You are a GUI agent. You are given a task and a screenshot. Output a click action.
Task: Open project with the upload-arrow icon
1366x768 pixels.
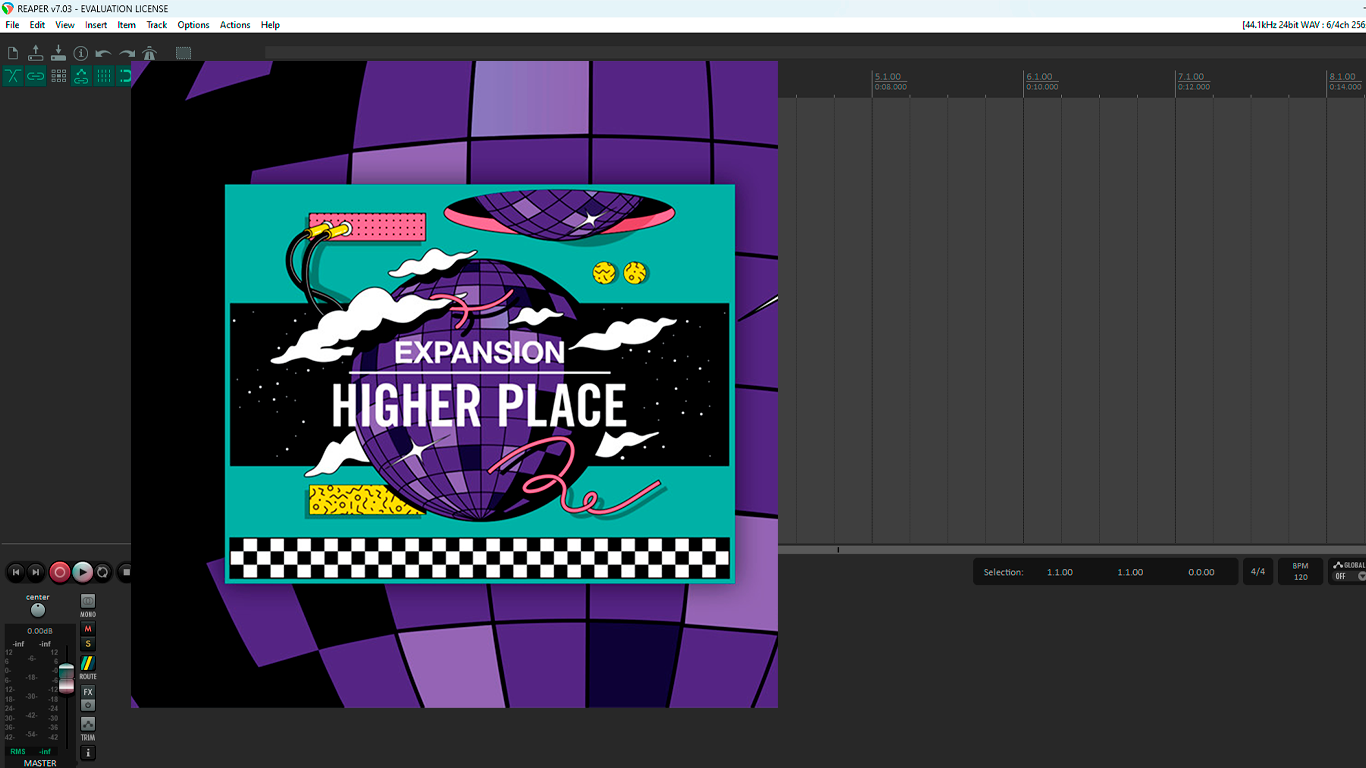pyautogui.click(x=35, y=53)
